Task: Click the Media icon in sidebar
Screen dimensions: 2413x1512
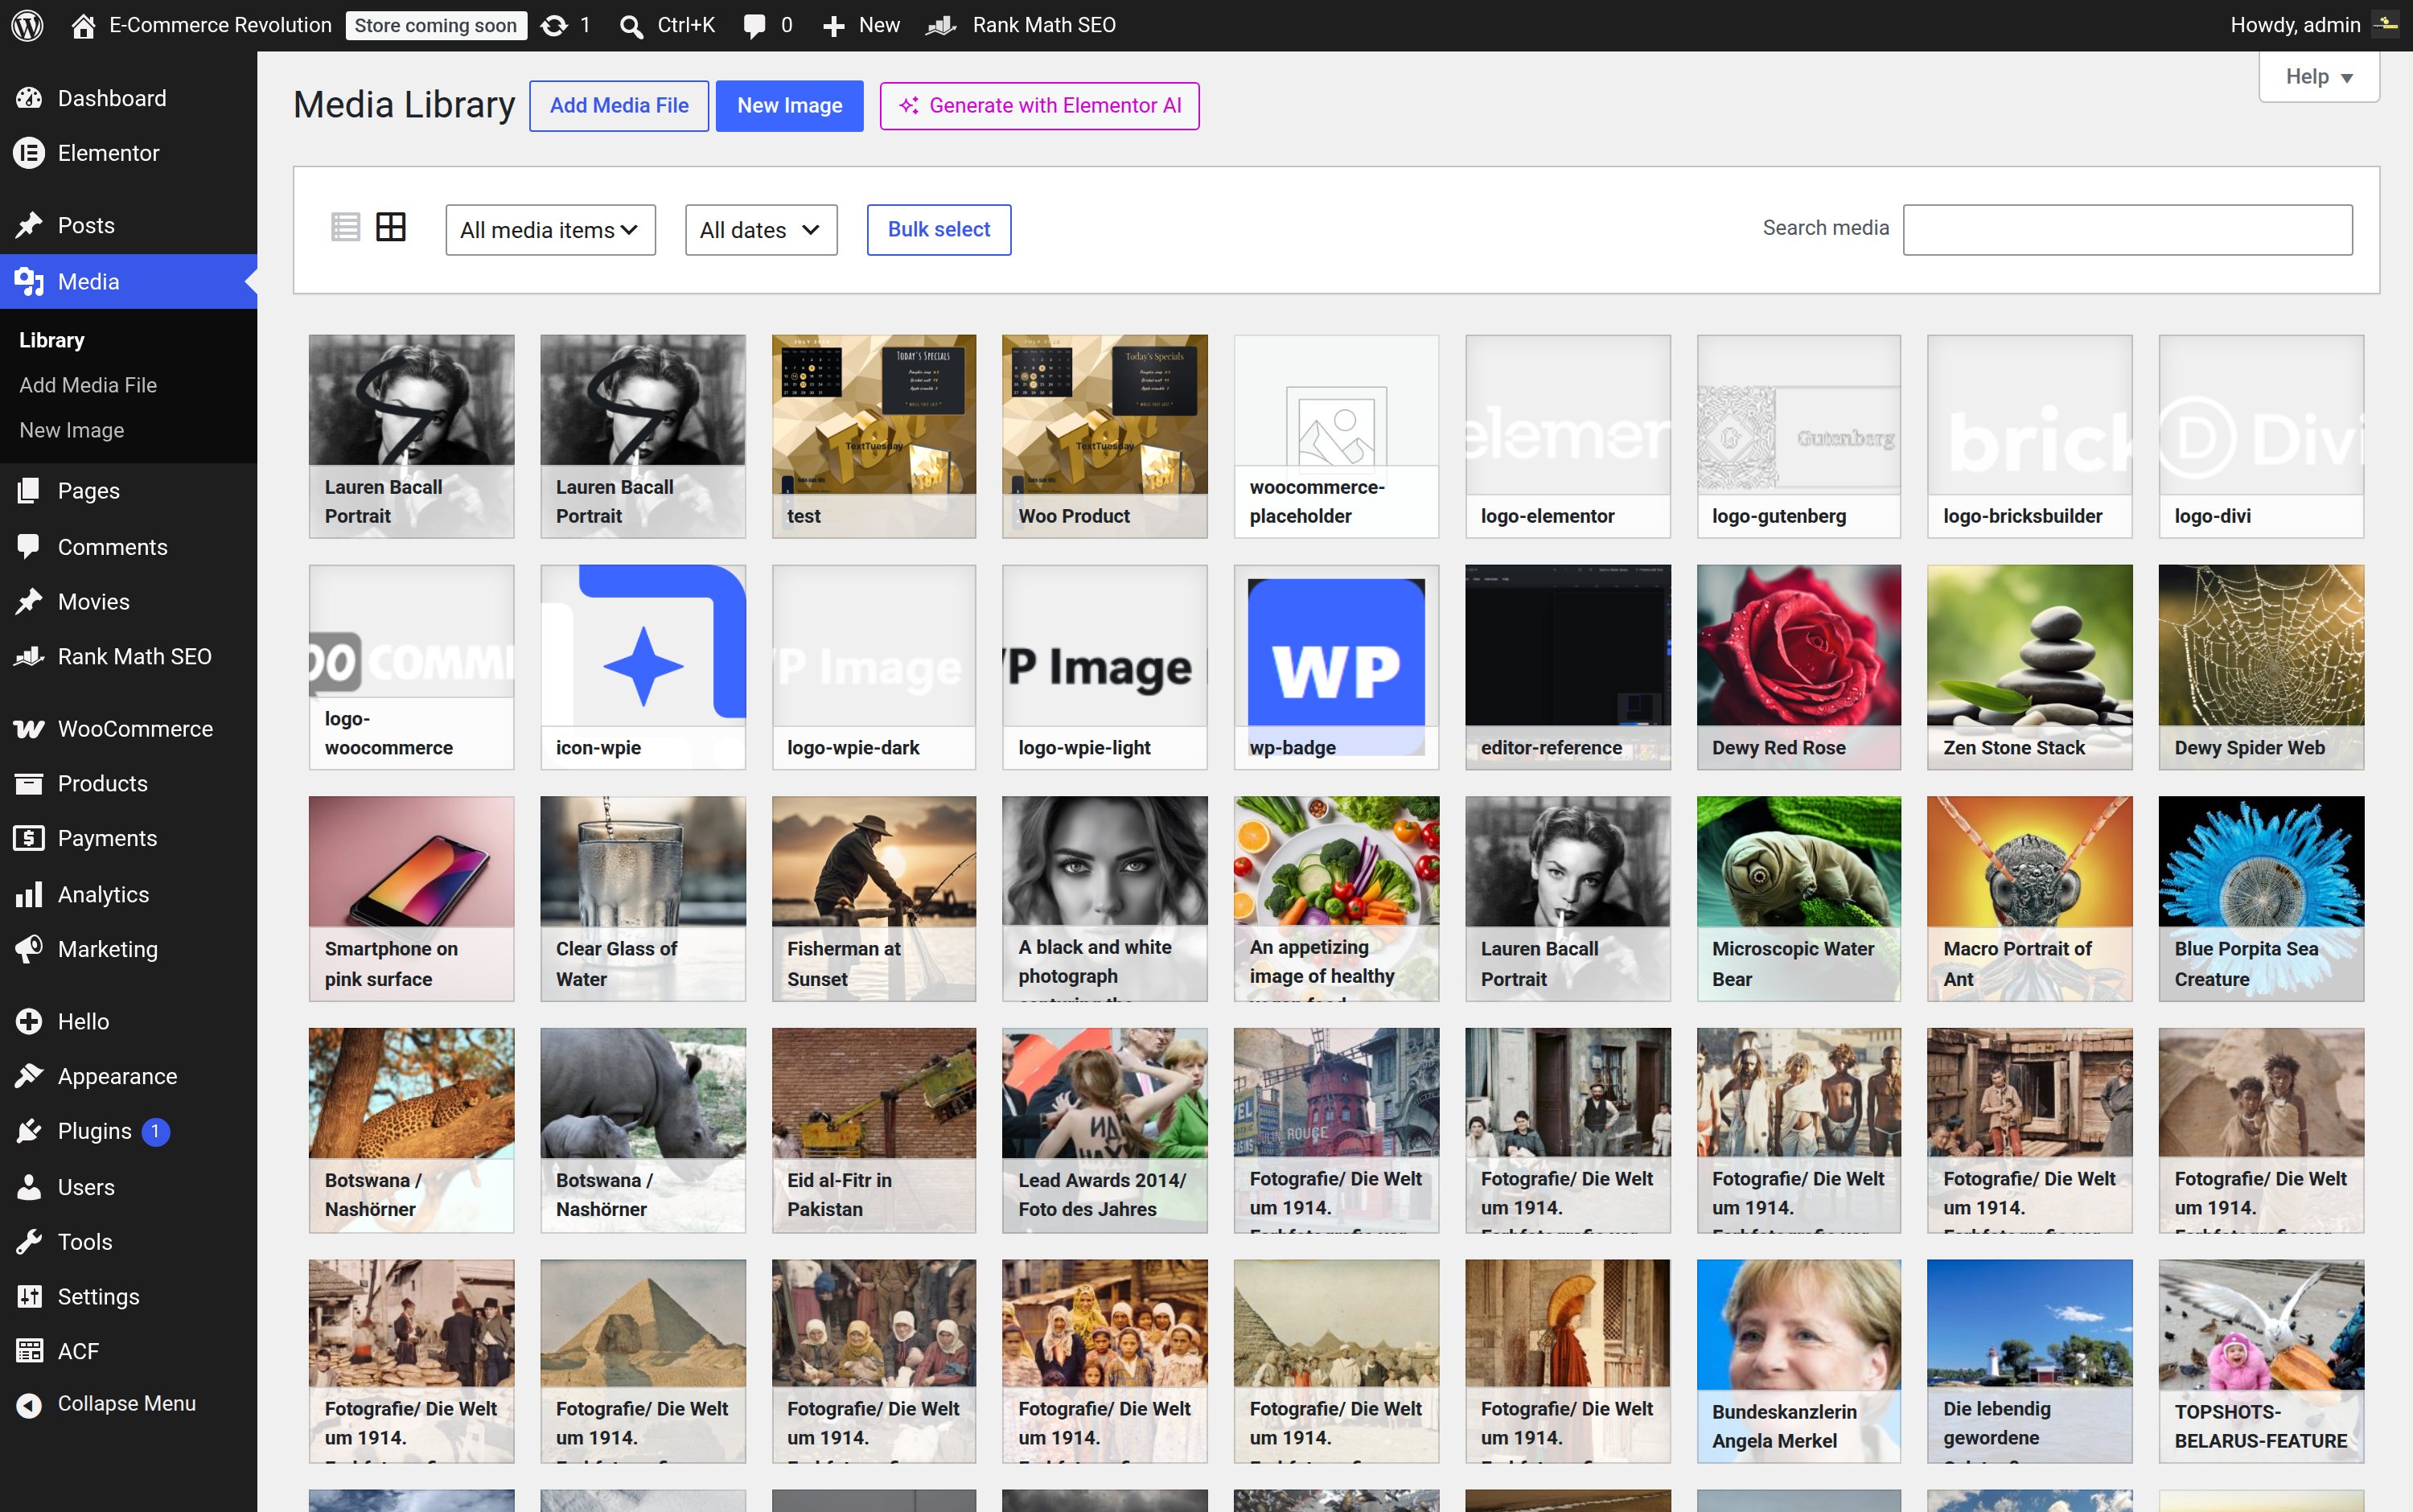Action: 29,282
